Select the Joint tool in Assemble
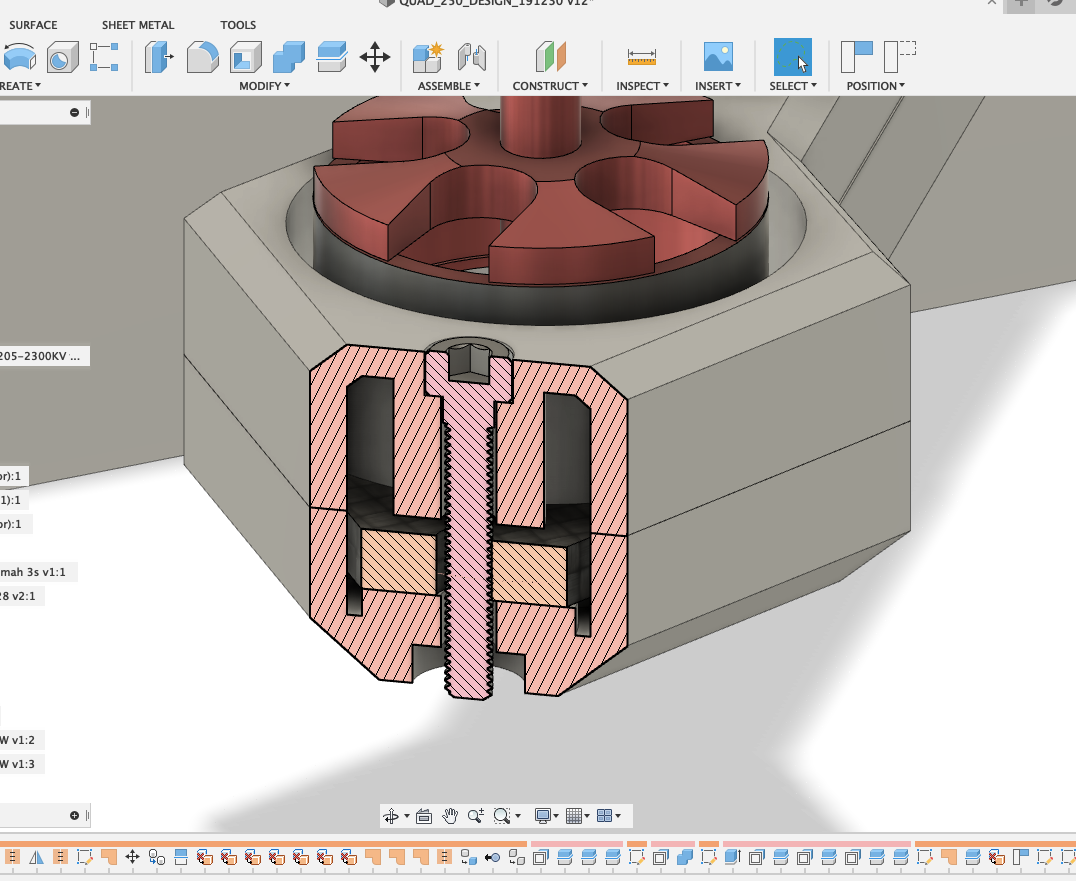 click(x=472, y=57)
